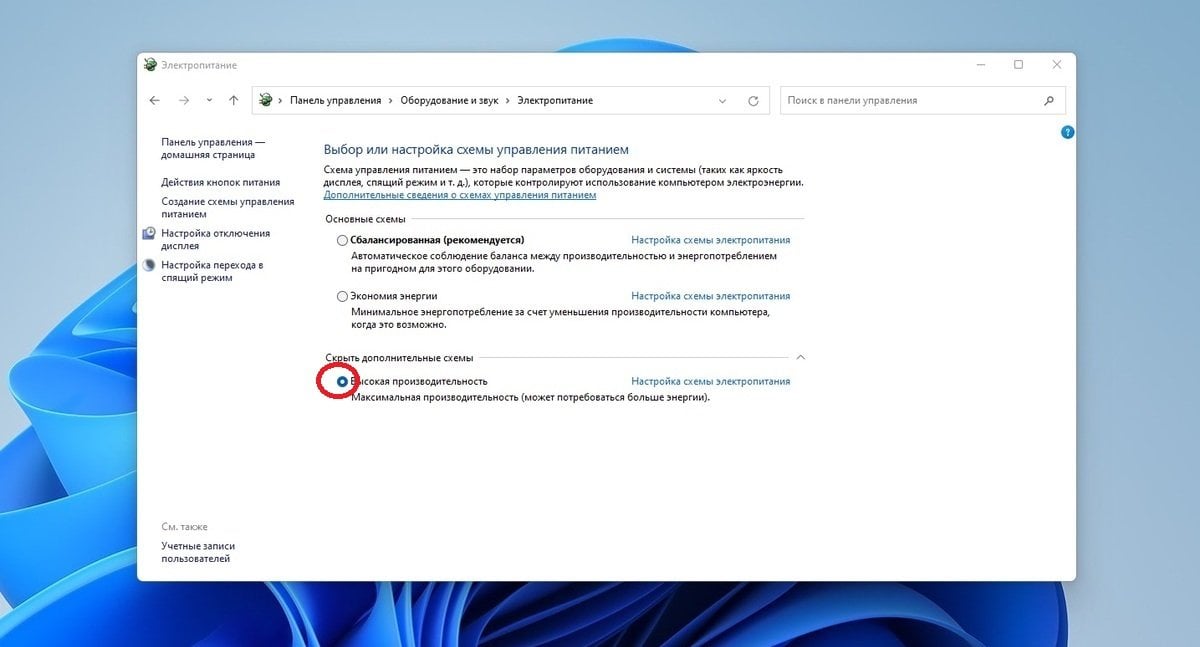The height and width of the screenshot is (647, 1200).
Task: Click the power plug icon in the address bar
Action: tap(266, 100)
